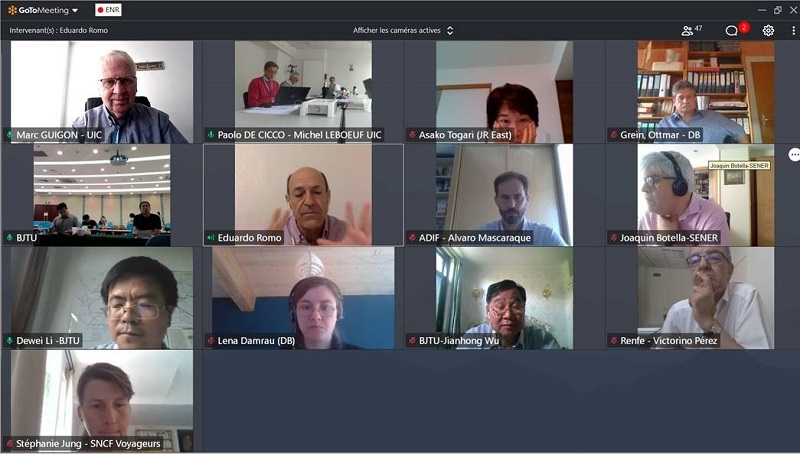Screen dimensions: 800x454
Task: Open the settings gear icon
Action: [768, 31]
